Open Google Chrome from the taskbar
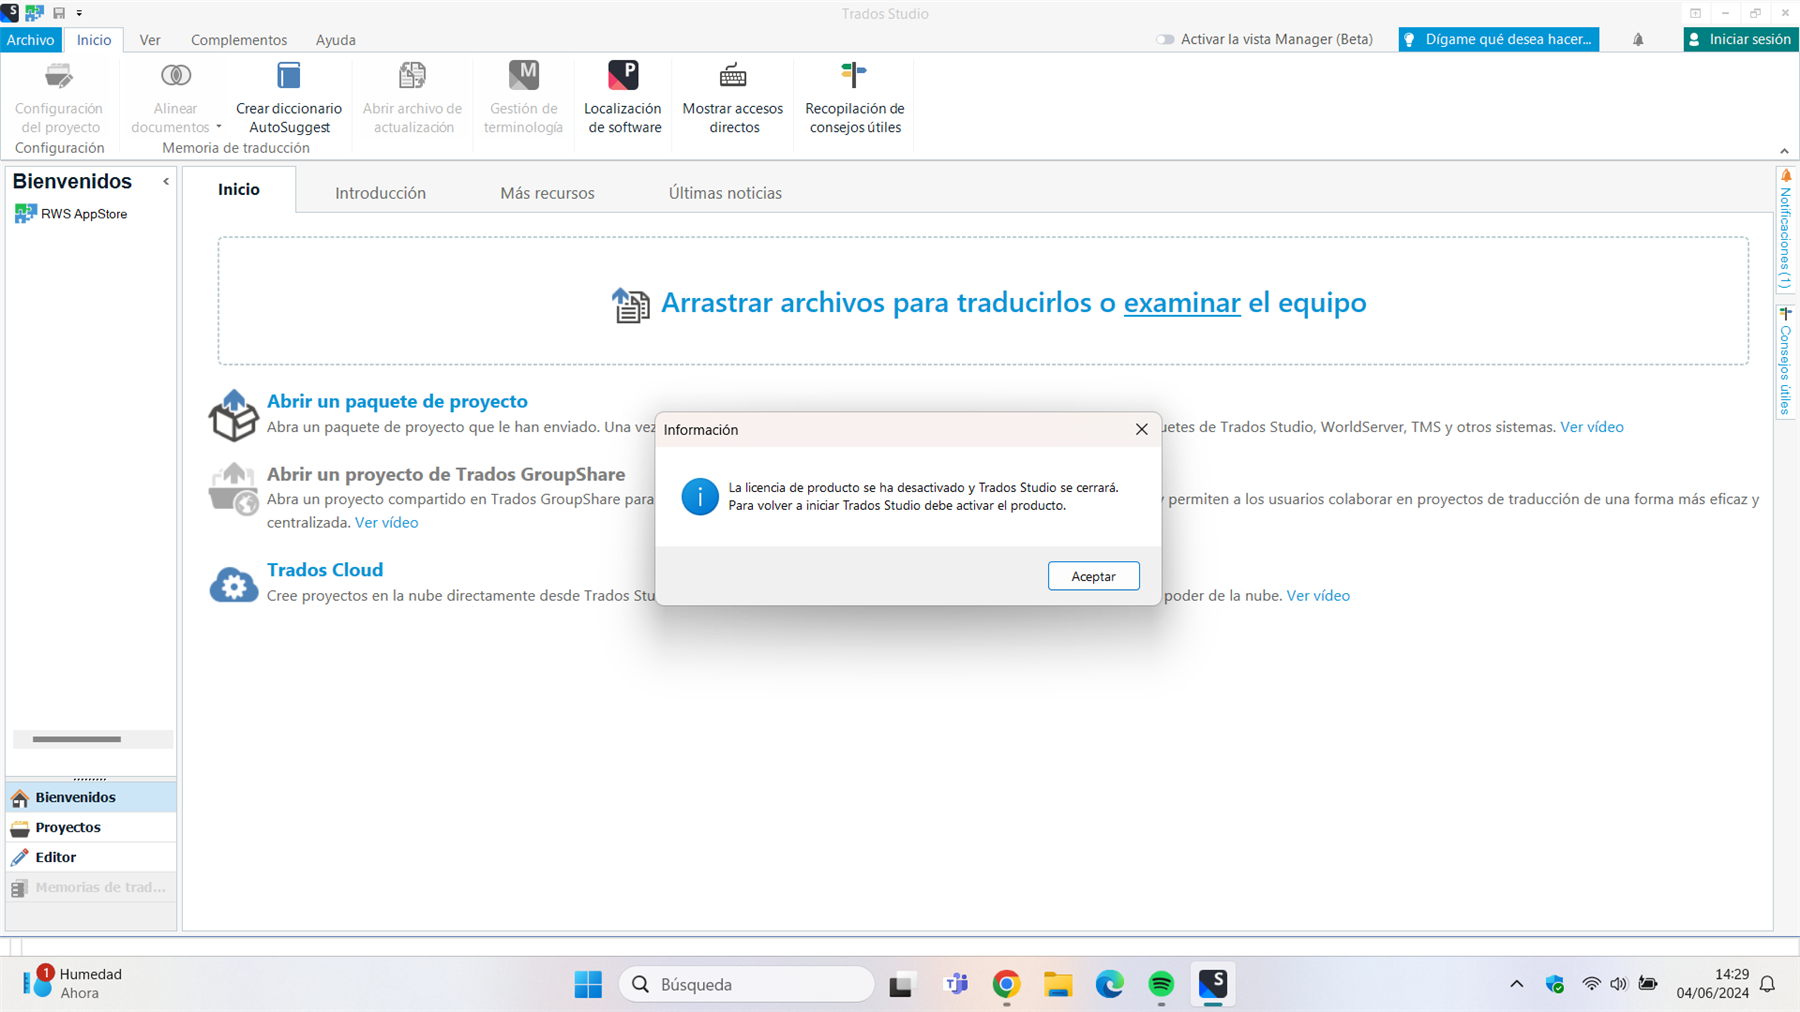The width and height of the screenshot is (1800, 1012). (x=1006, y=985)
